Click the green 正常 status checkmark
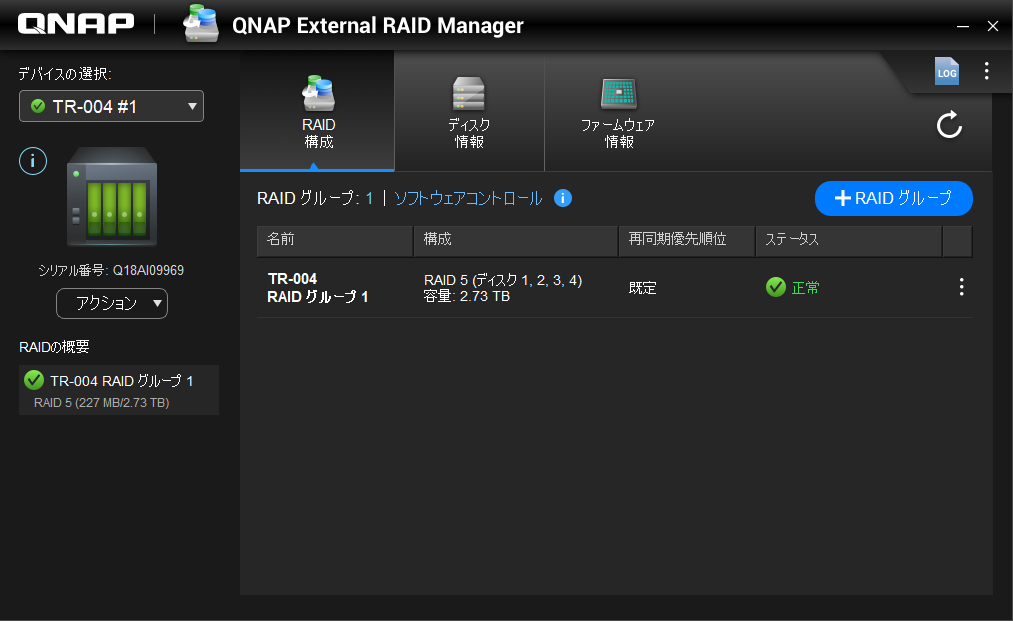1013x622 pixels. click(x=775, y=288)
